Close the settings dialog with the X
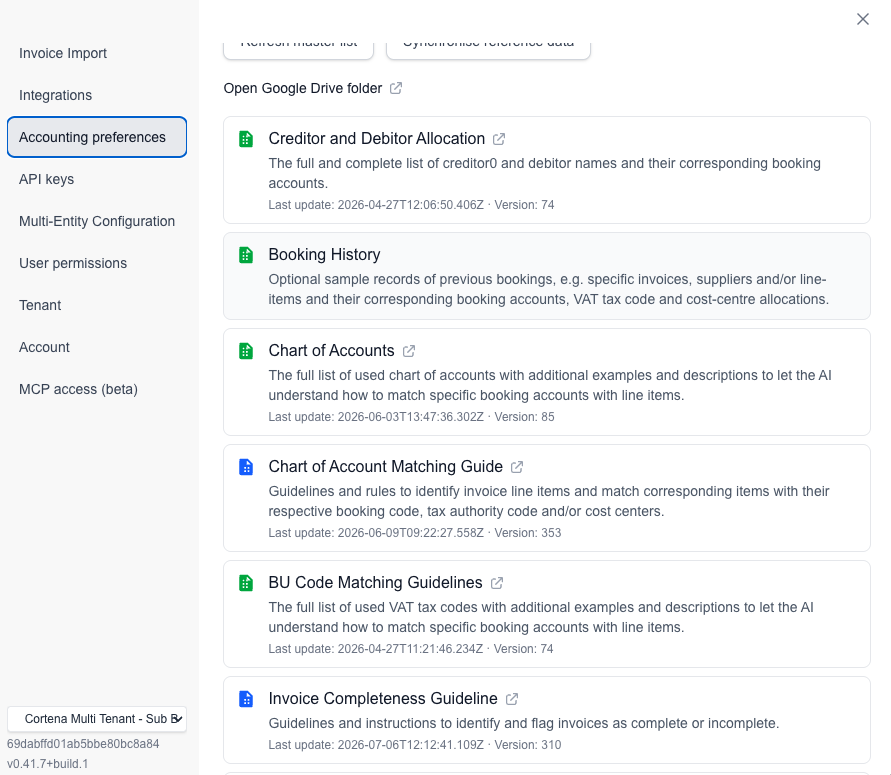Image resolution: width=891 pixels, height=775 pixels. tap(863, 19)
